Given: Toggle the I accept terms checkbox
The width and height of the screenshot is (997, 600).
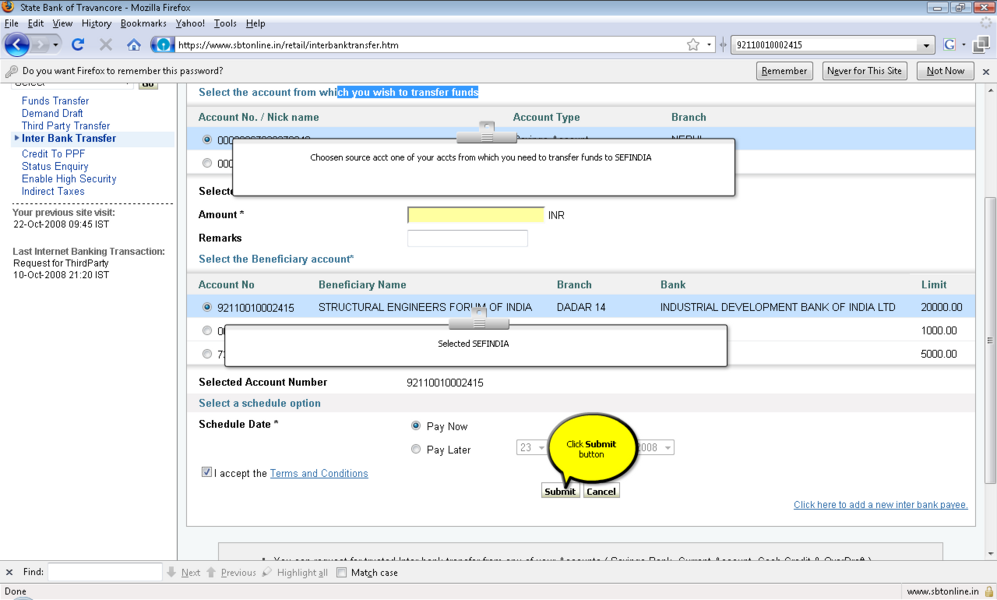Looking at the screenshot, I should coord(206,473).
